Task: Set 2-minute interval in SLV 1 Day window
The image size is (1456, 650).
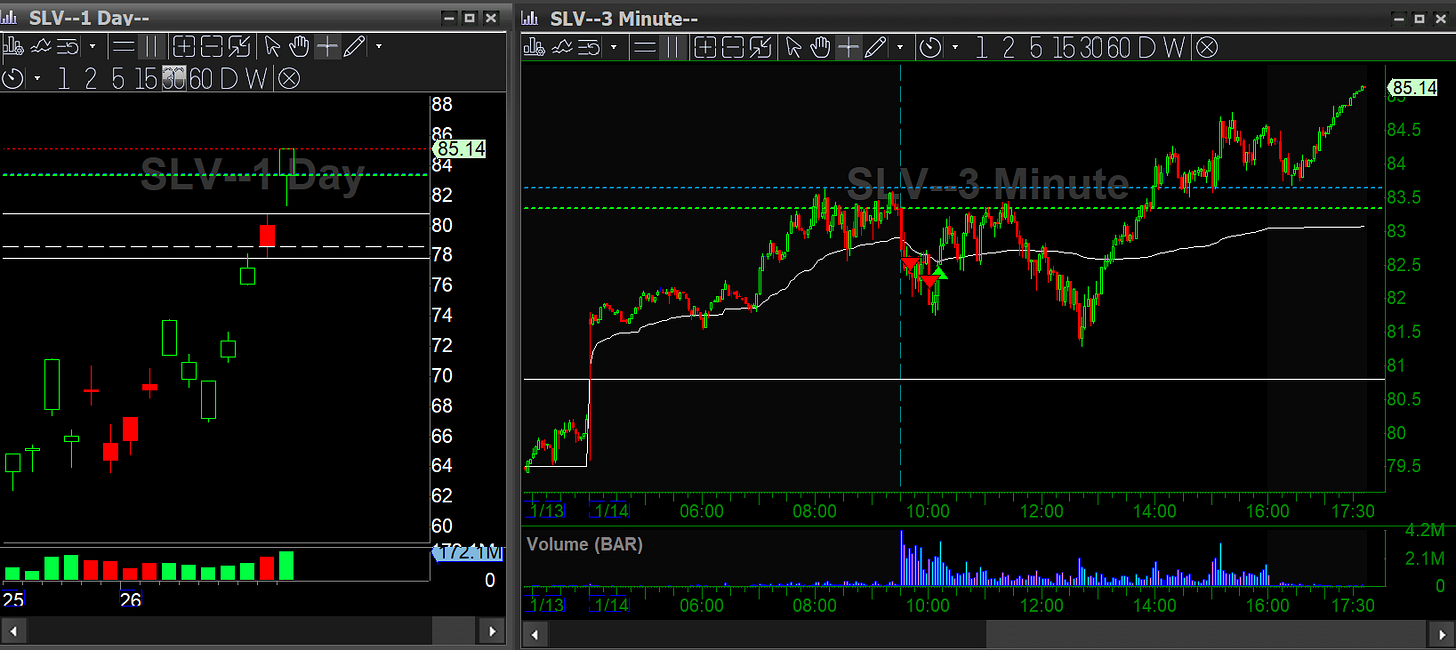Action: [90, 78]
